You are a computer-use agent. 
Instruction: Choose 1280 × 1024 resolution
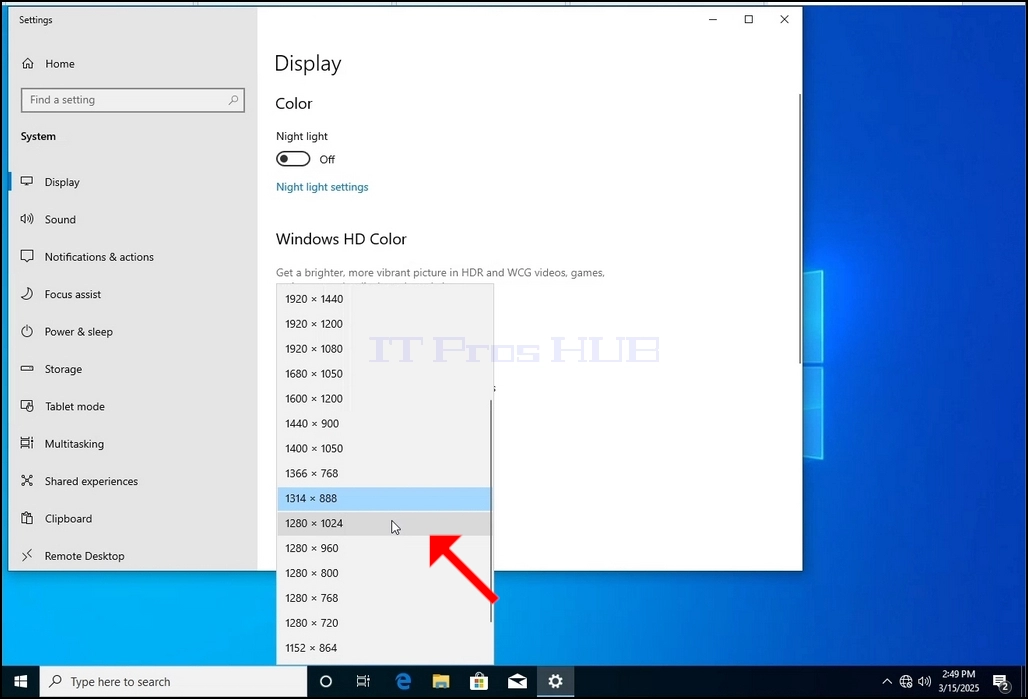click(385, 523)
